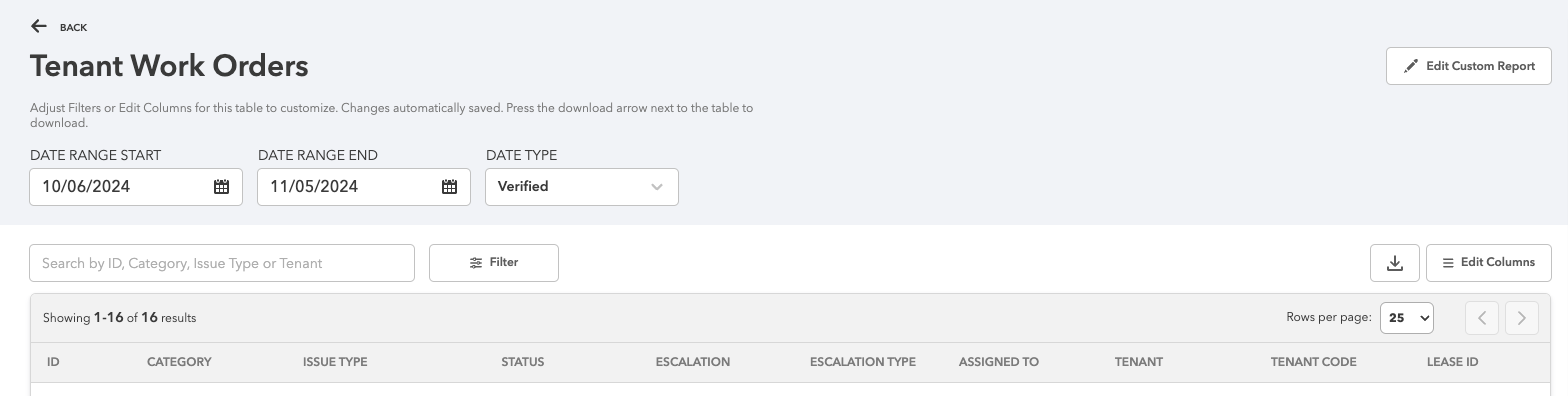
Task: Sort by the Tenant Code column header
Action: 1313,362
